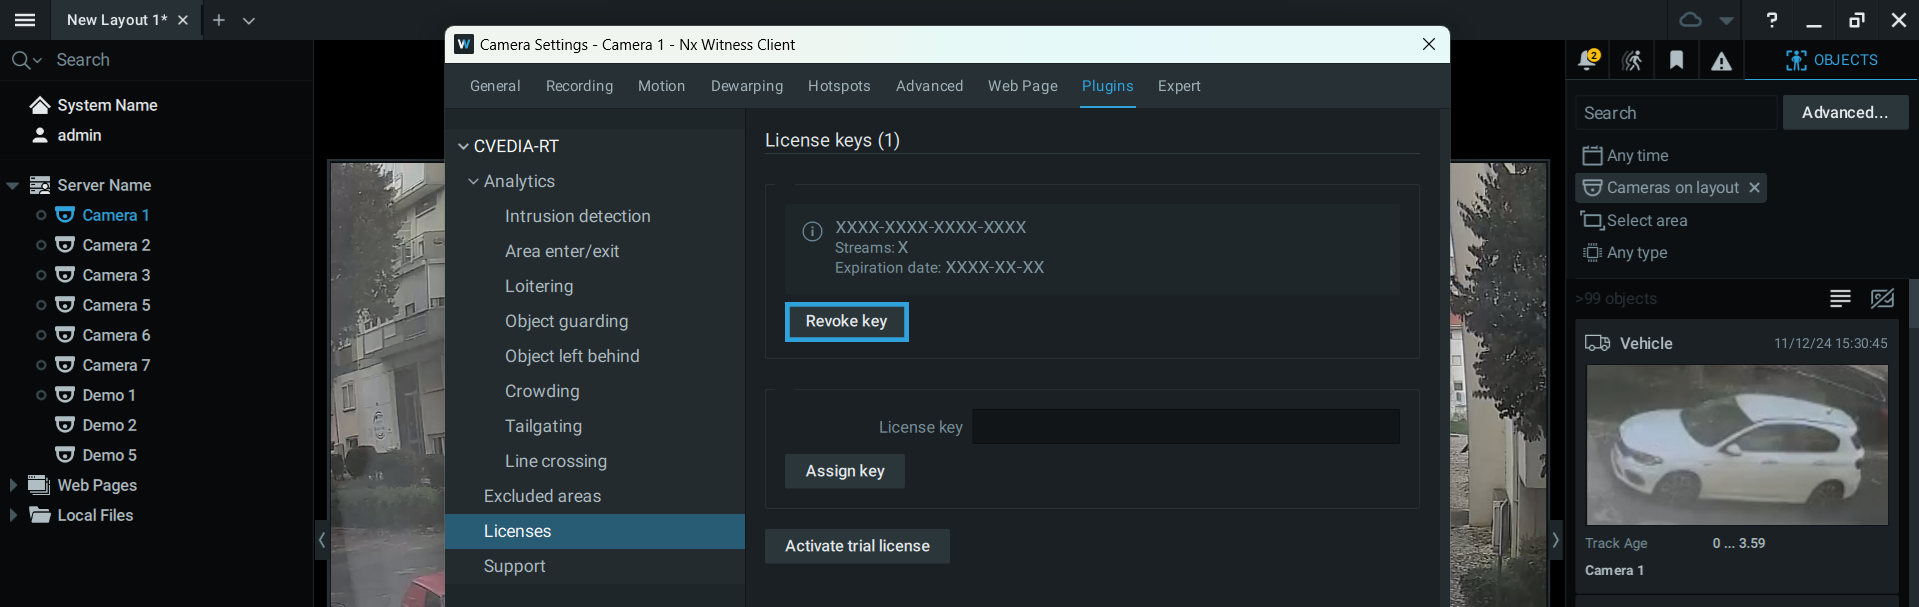Expand the Local Files tree node
This screenshot has height=607, width=1919.
click(13, 515)
